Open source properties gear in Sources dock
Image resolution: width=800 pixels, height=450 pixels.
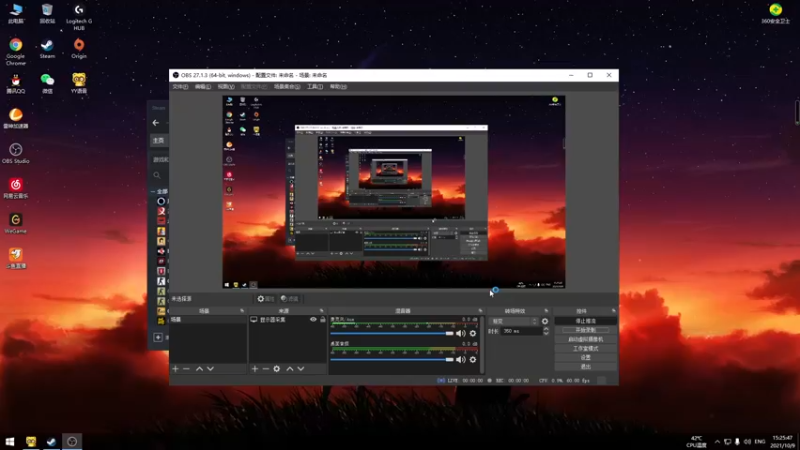click(277, 368)
